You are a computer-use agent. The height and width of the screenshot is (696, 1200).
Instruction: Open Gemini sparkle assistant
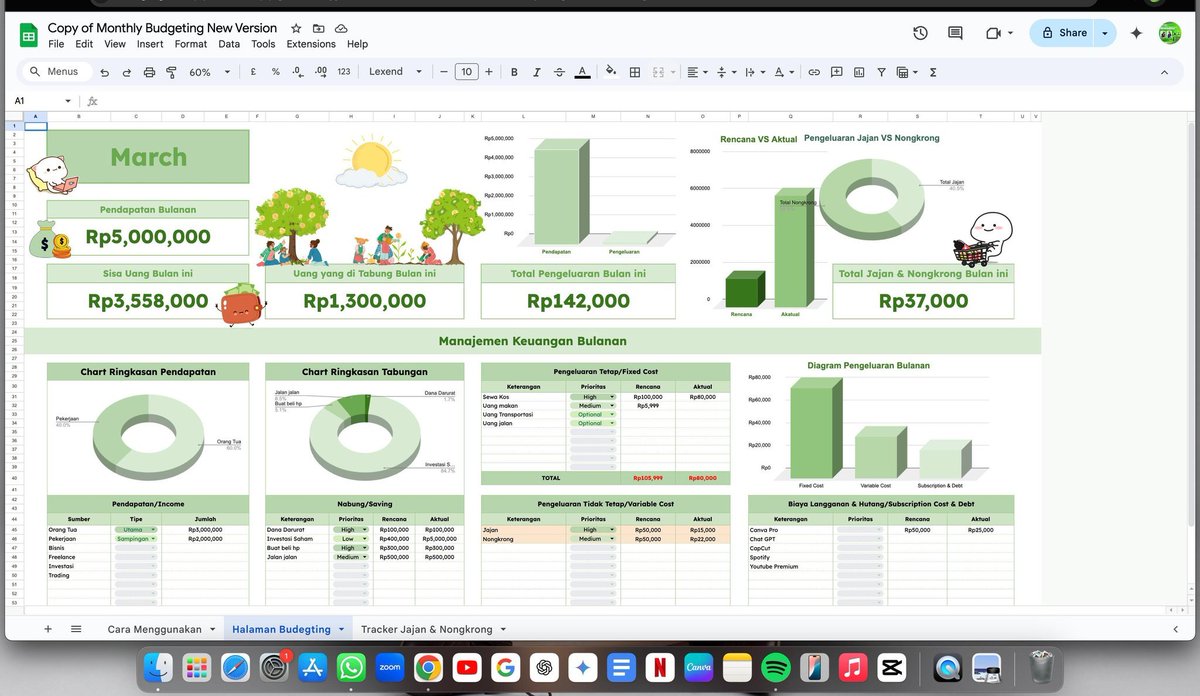pyautogui.click(x=1136, y=33)
